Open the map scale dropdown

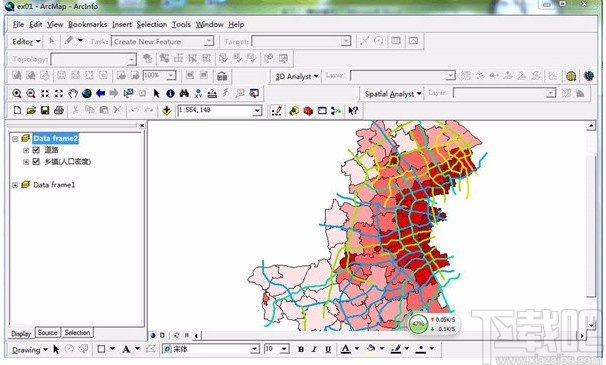pos(257,111)
